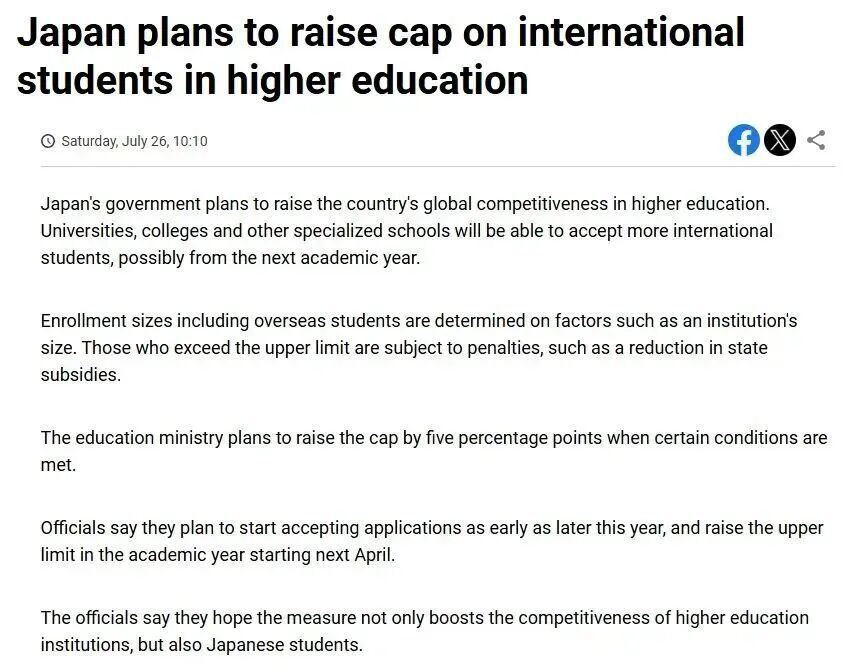Click the line starting "Enrollment sizes including overseas"
The width and height of the screenshot is (851, 670).
point(418,321)
